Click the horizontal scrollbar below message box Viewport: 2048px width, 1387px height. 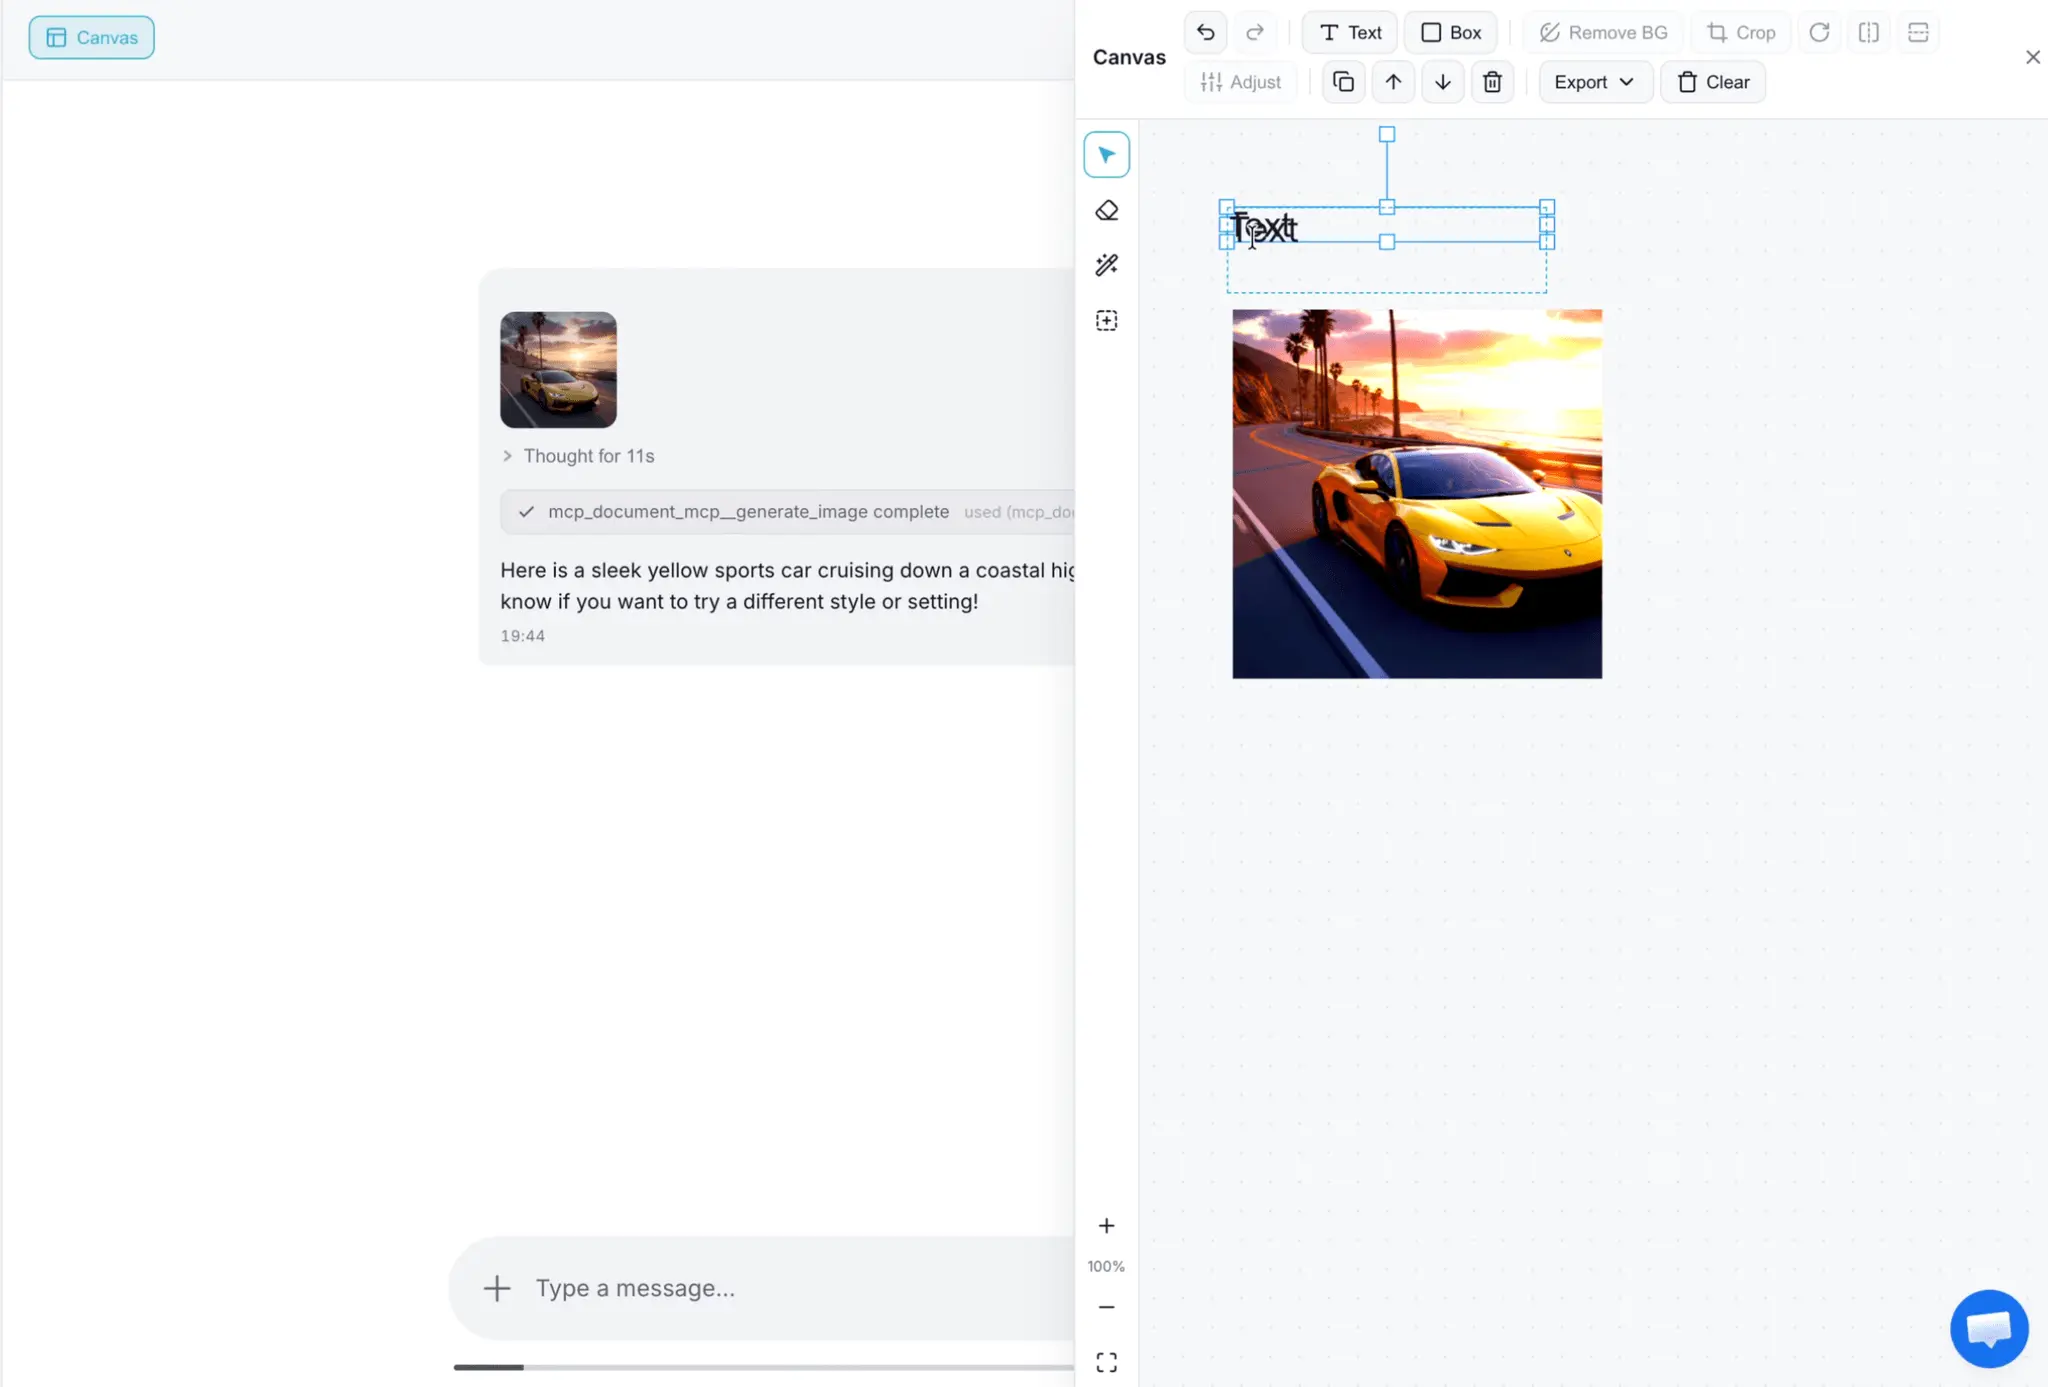763,1367
